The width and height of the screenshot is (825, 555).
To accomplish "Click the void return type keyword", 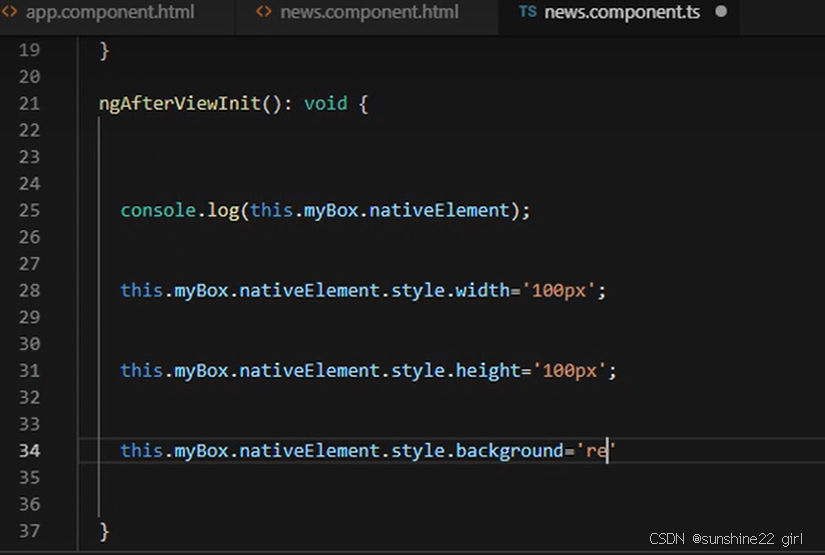I will click(326, 103).
